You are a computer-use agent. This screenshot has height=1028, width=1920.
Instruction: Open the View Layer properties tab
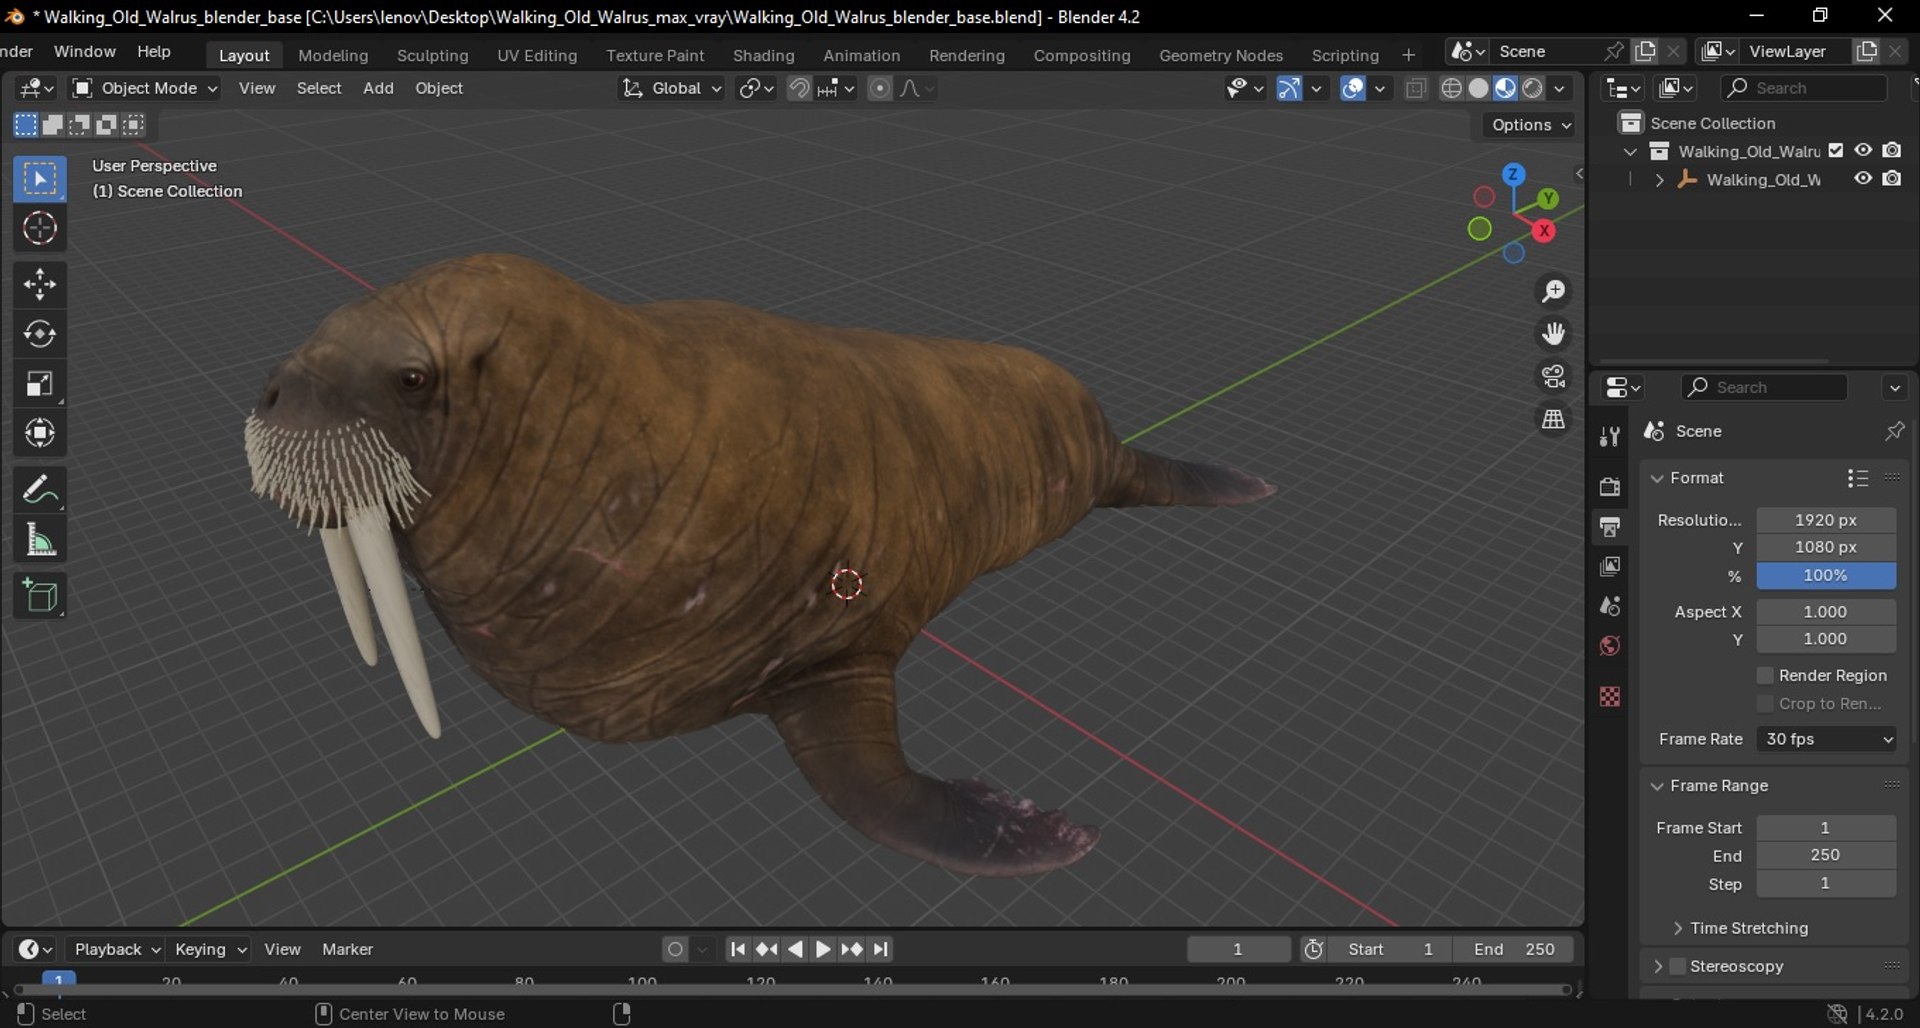pyautogui.click(x=1609, y=566)
